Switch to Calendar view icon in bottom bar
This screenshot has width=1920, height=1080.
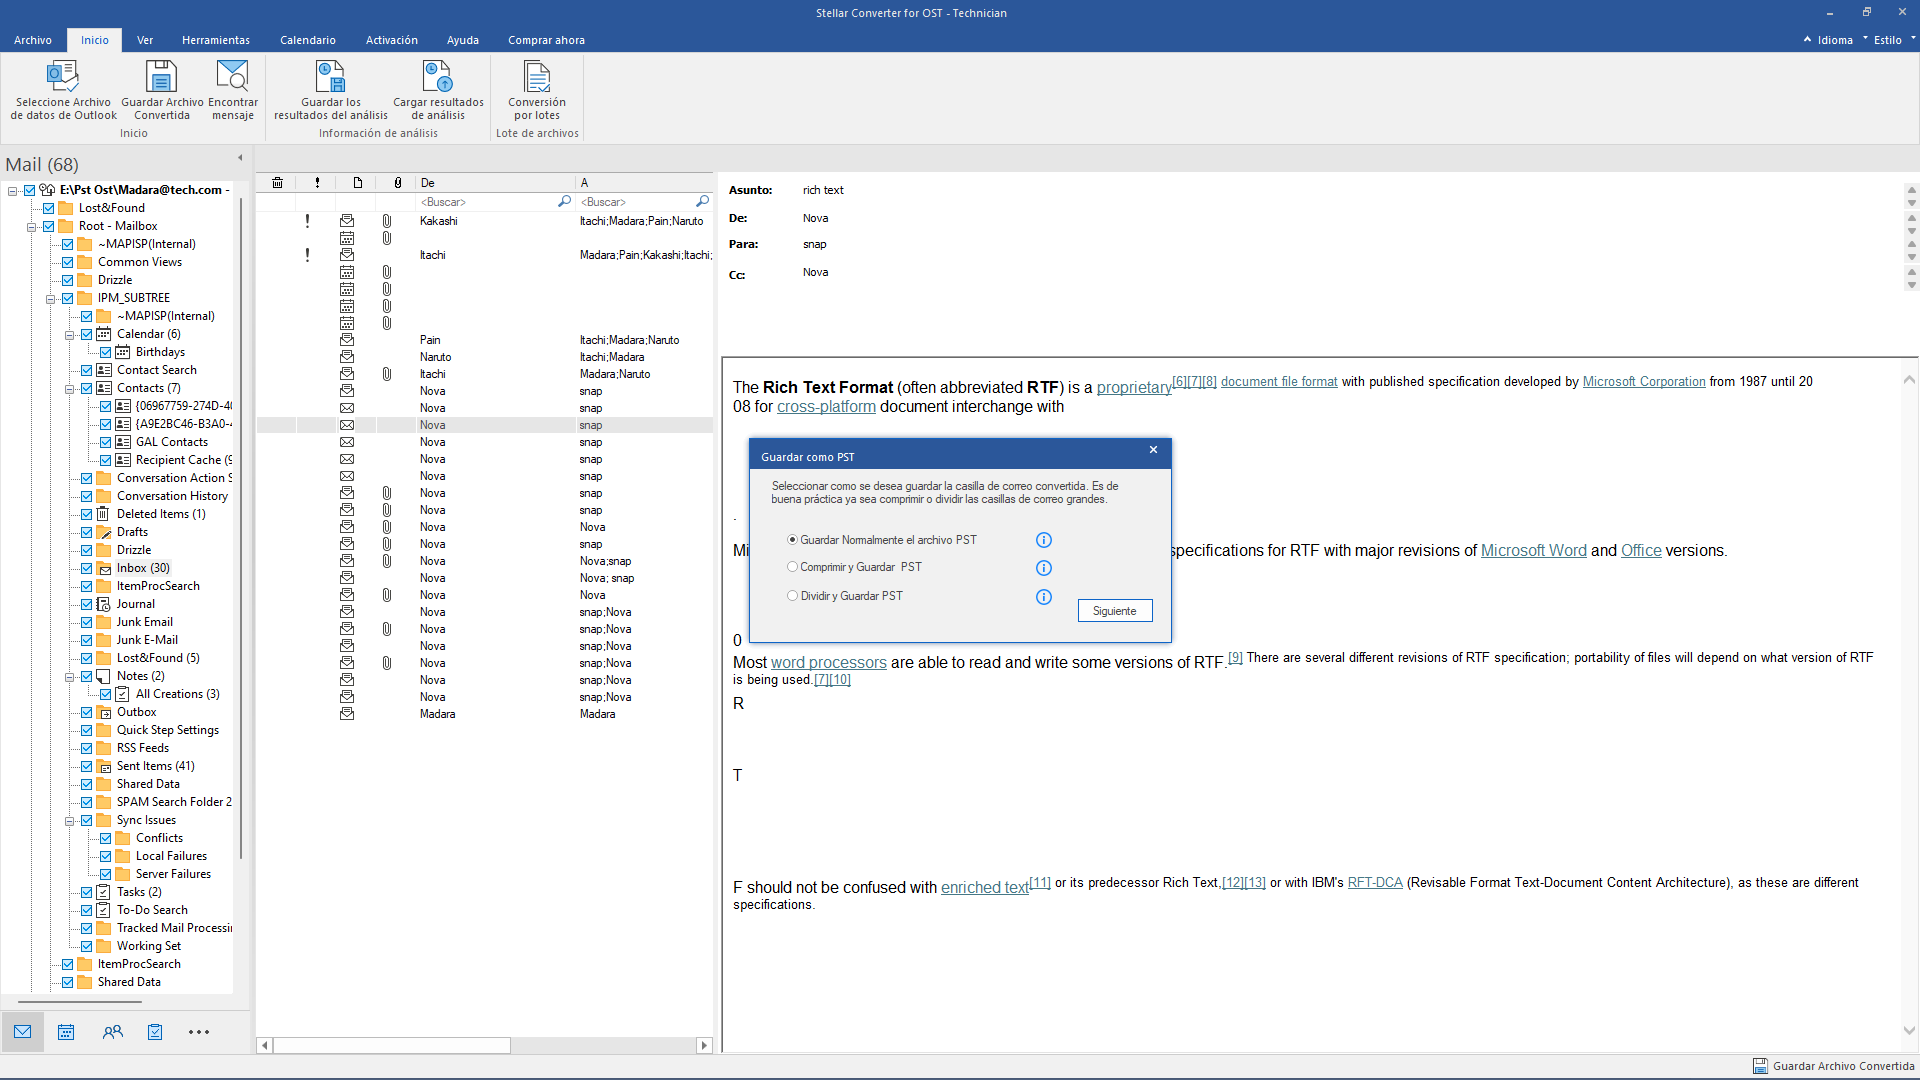(x=66, y=1032)
